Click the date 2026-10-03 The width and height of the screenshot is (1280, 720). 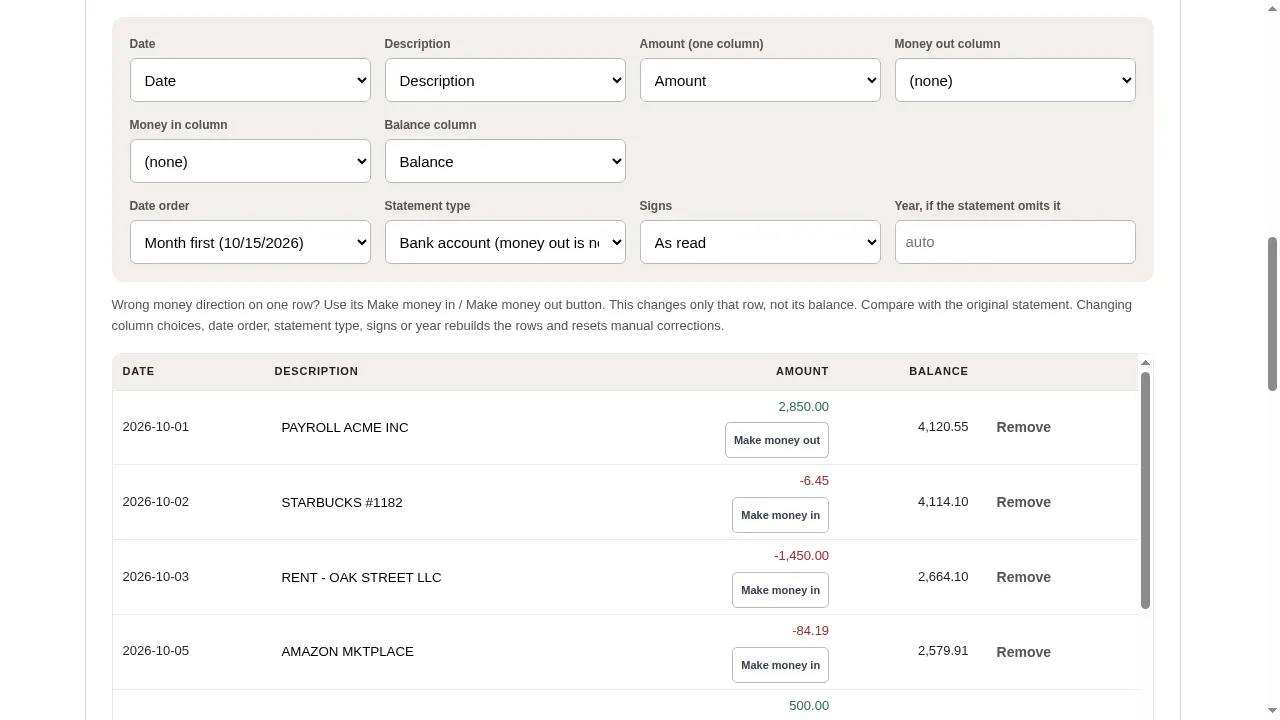[155, 577]
